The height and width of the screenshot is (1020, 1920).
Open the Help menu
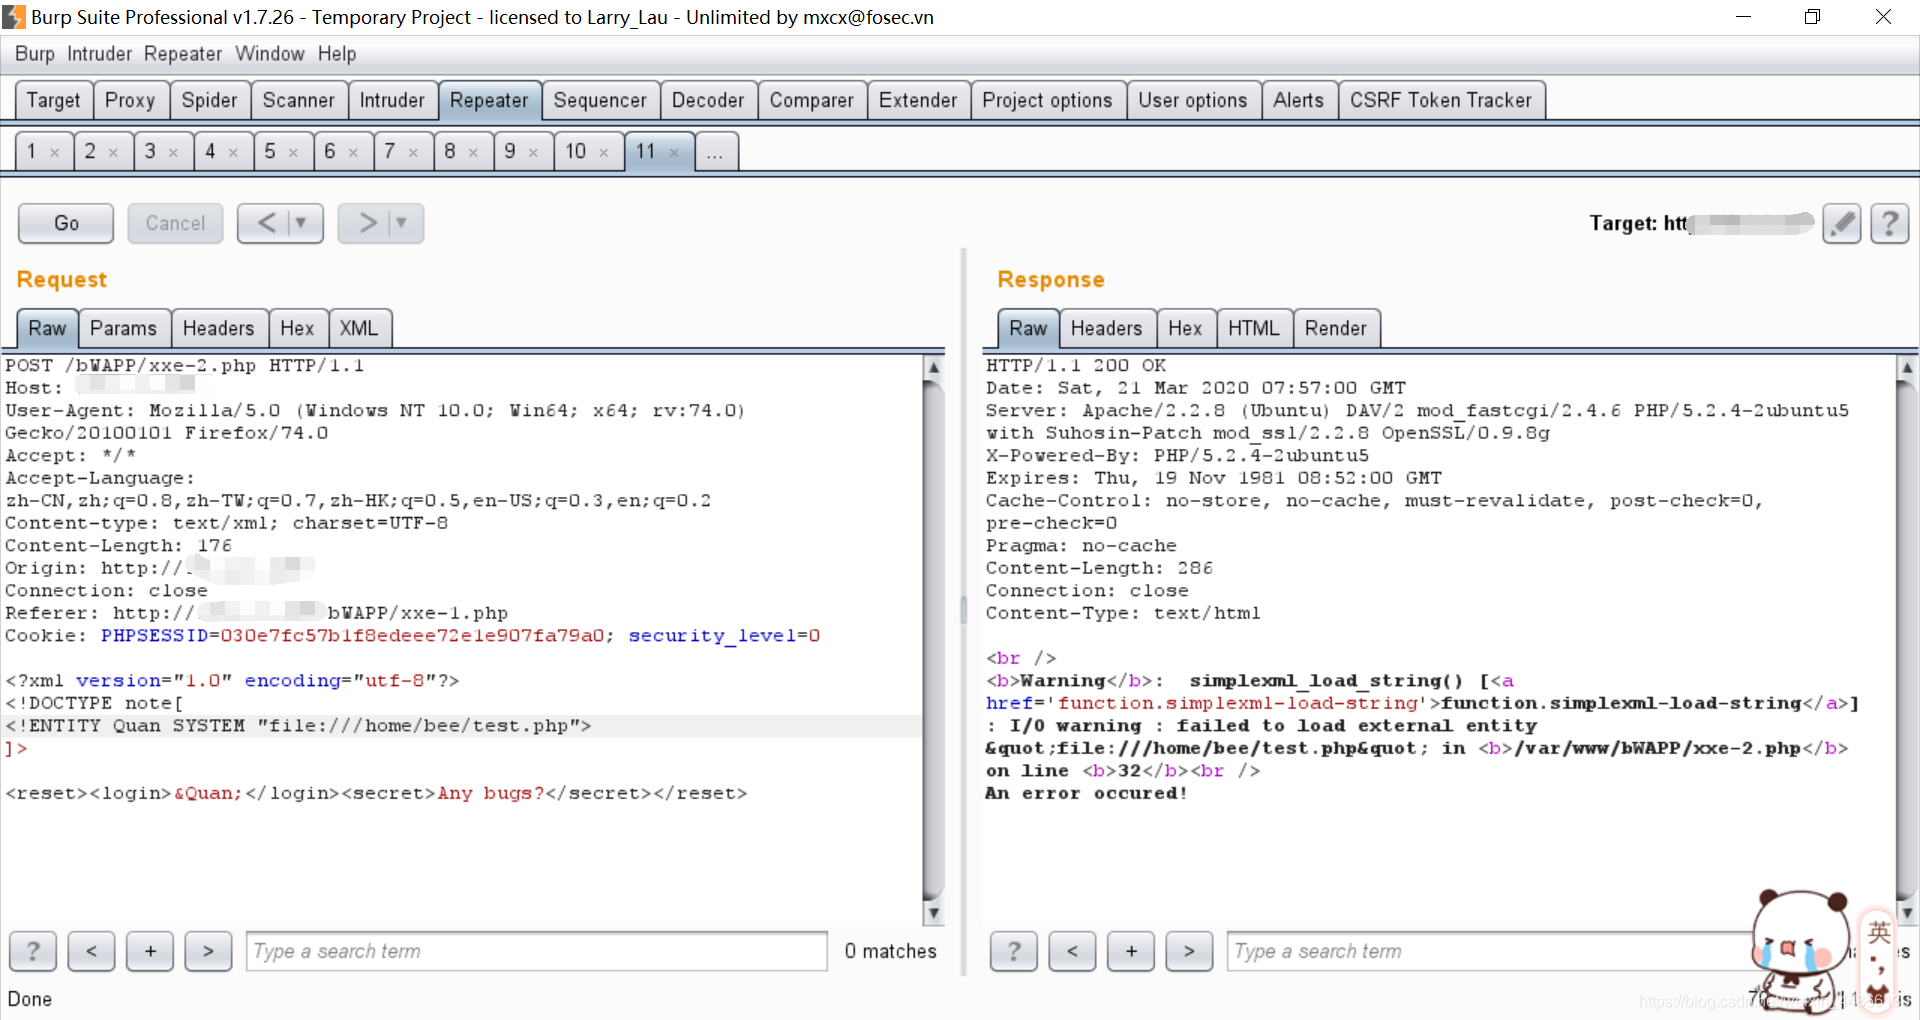pos(337,54)
